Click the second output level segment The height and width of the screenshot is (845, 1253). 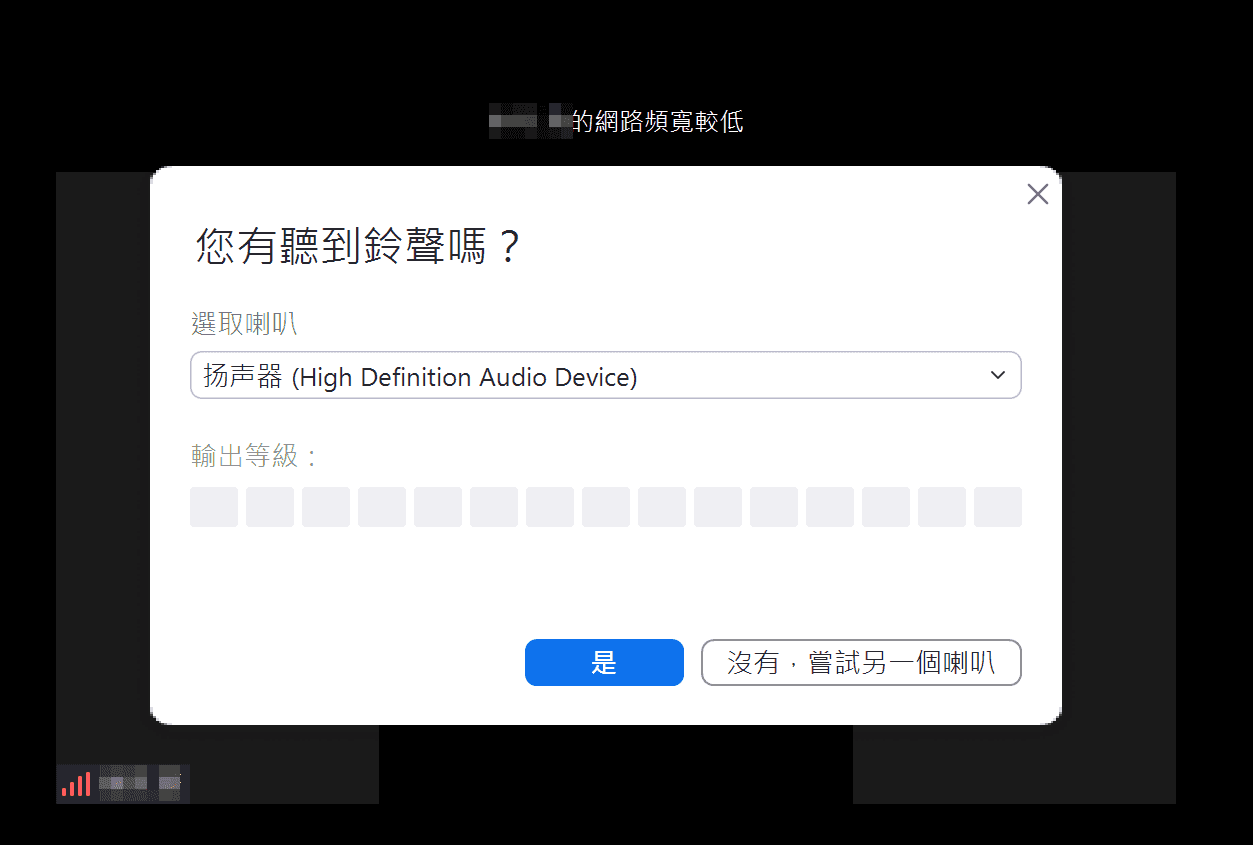pyautogui.click(x=270, y=507)
